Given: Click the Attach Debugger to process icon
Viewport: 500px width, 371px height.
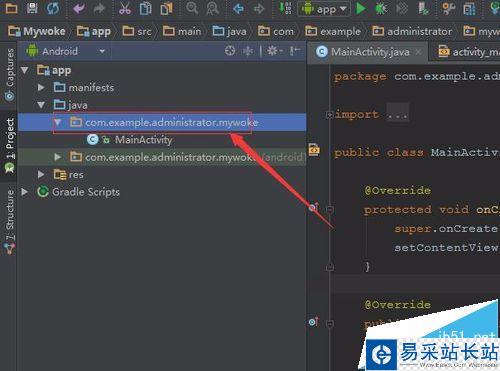Looking at the screenshot, I should point(424,8).
